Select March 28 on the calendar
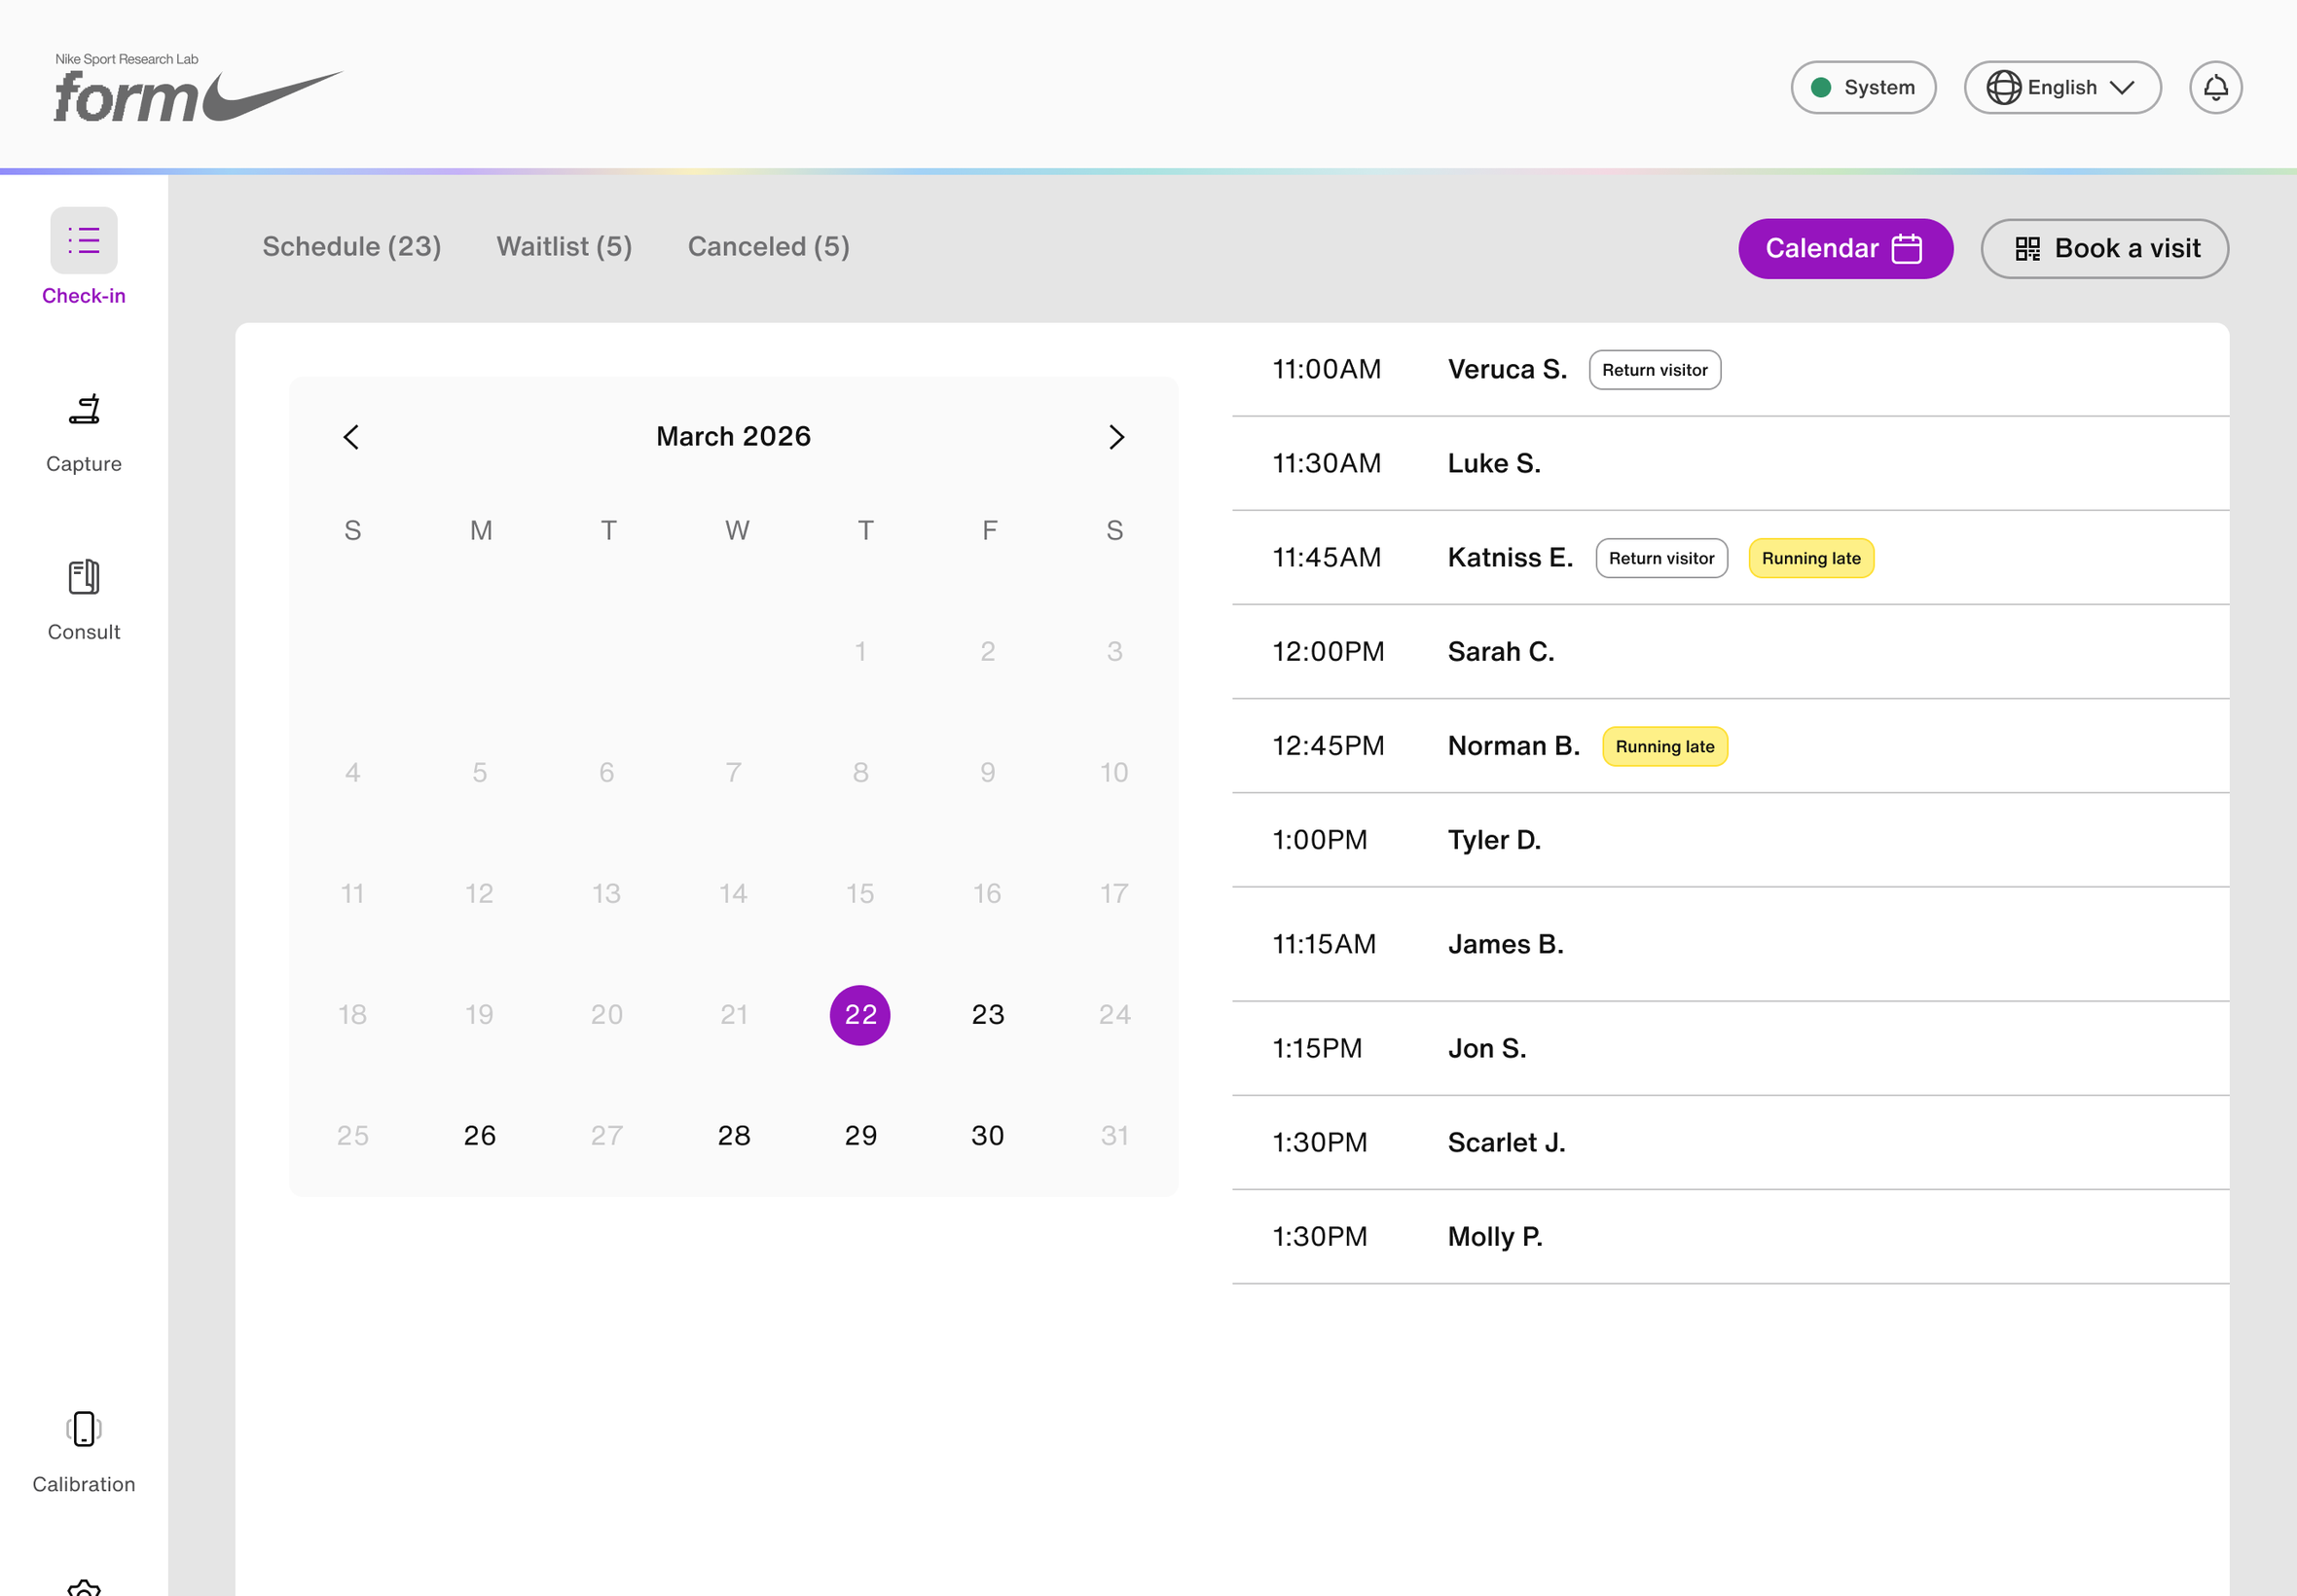This screenshot has height=1596, width=2297. click(x=734, y=1136)
